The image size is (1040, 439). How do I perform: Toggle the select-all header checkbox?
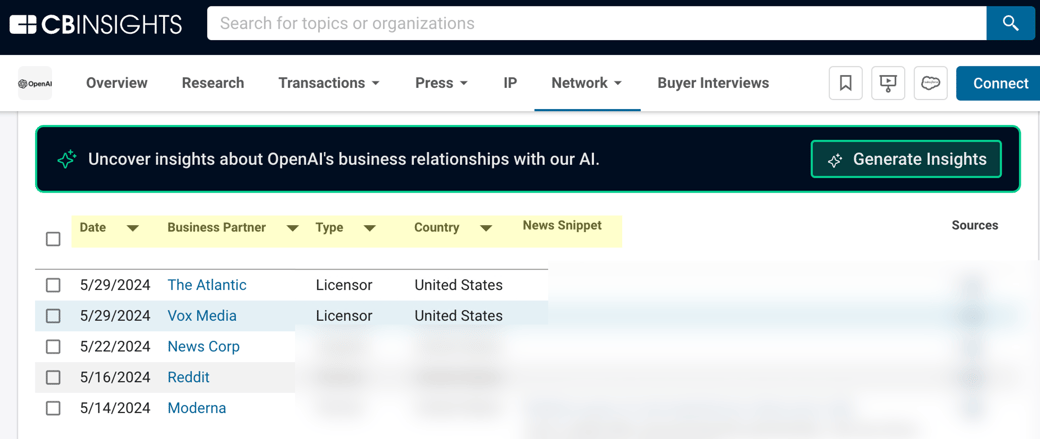pos(53,239)
